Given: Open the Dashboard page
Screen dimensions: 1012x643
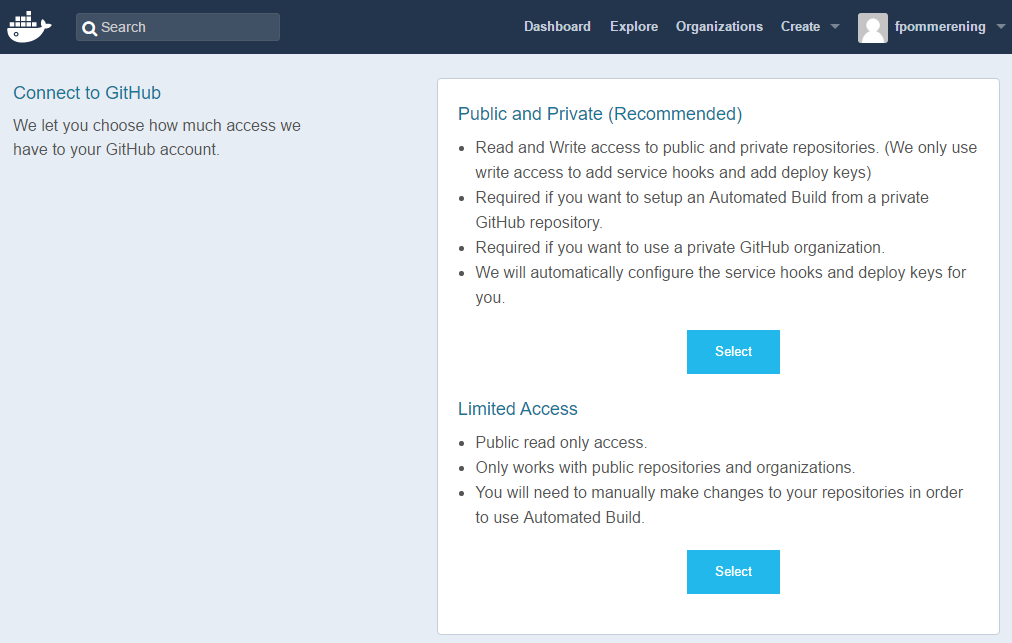Looking at the screenshot, I should tap(557, 26).
